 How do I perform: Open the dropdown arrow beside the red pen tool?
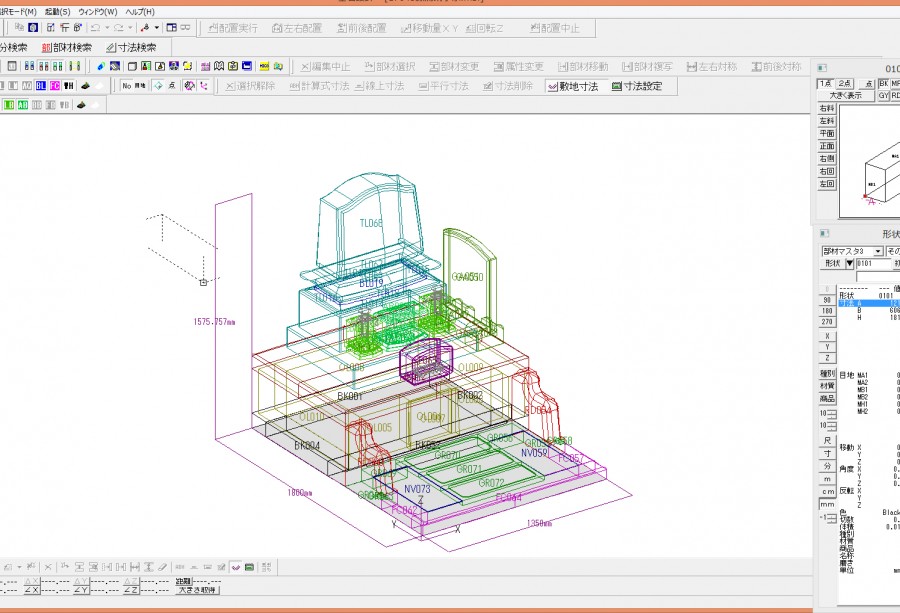(156, 28)
